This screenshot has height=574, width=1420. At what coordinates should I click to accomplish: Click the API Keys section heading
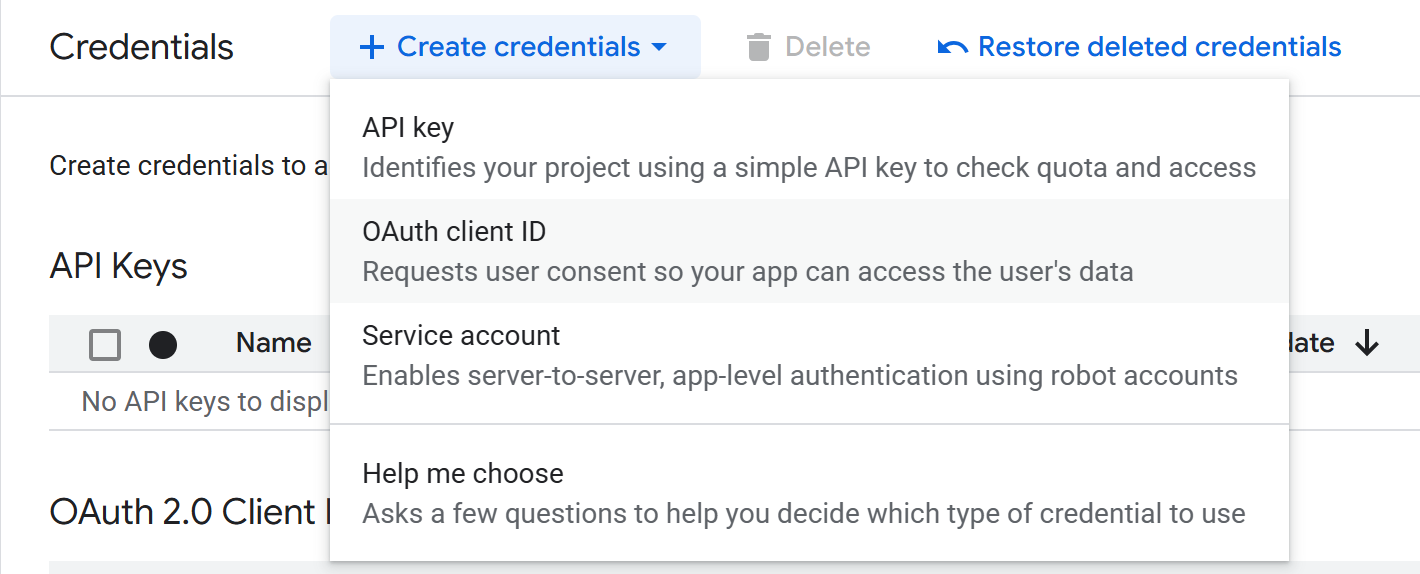pyautogui.click(x=118, y=267)
